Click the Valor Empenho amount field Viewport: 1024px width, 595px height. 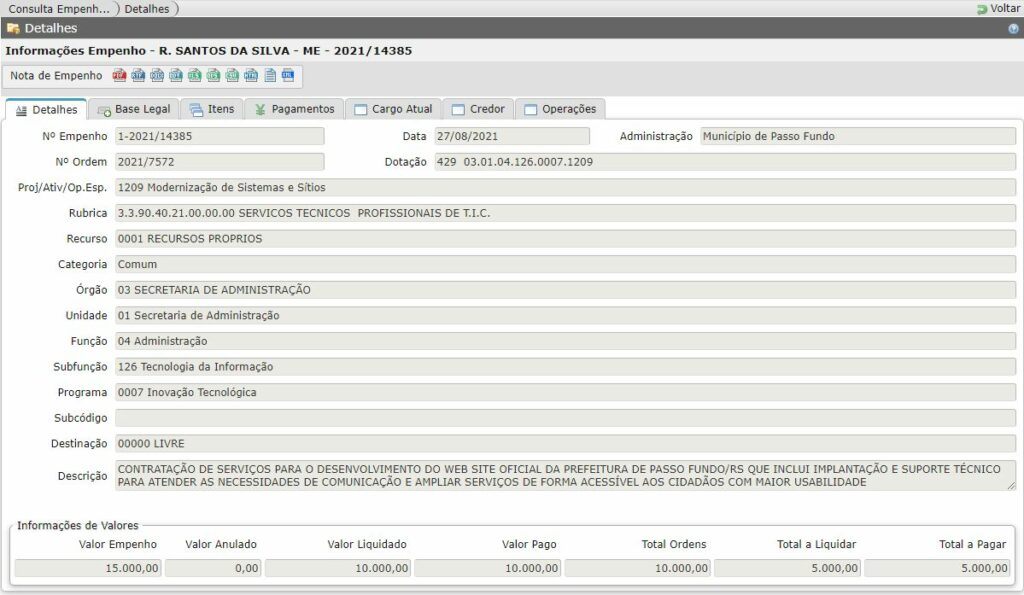pos(88,568)
